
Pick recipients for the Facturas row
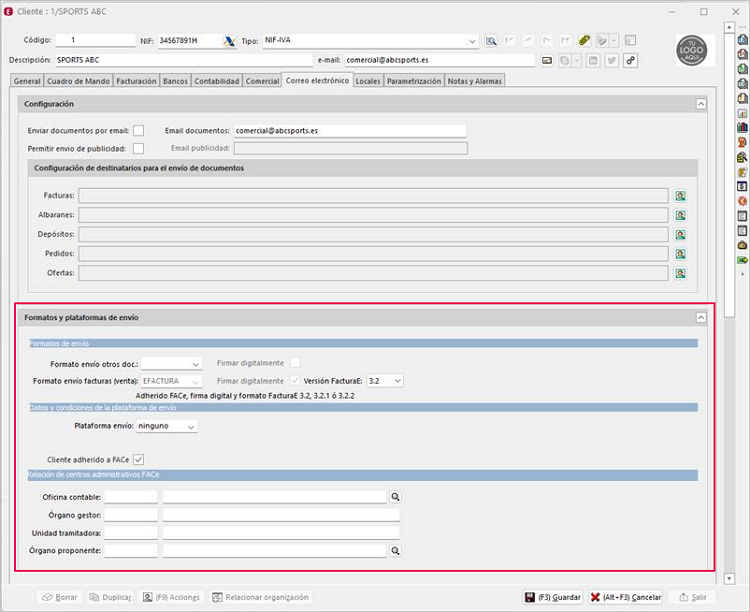(680, 196)
